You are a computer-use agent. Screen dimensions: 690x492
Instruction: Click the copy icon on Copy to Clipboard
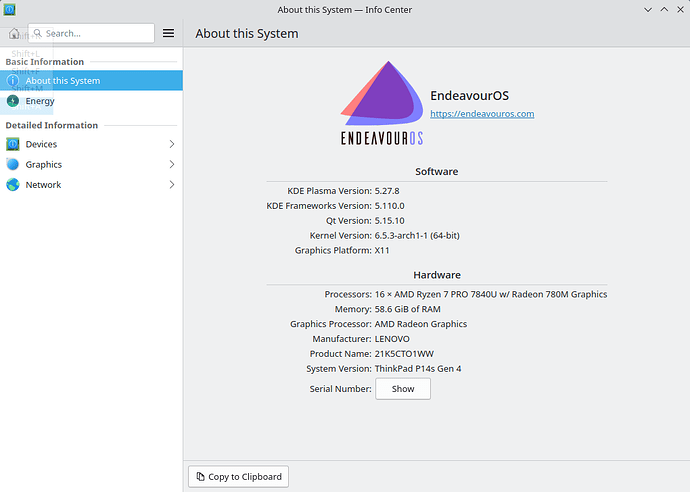pyautogui.click(x=200, y=477)
